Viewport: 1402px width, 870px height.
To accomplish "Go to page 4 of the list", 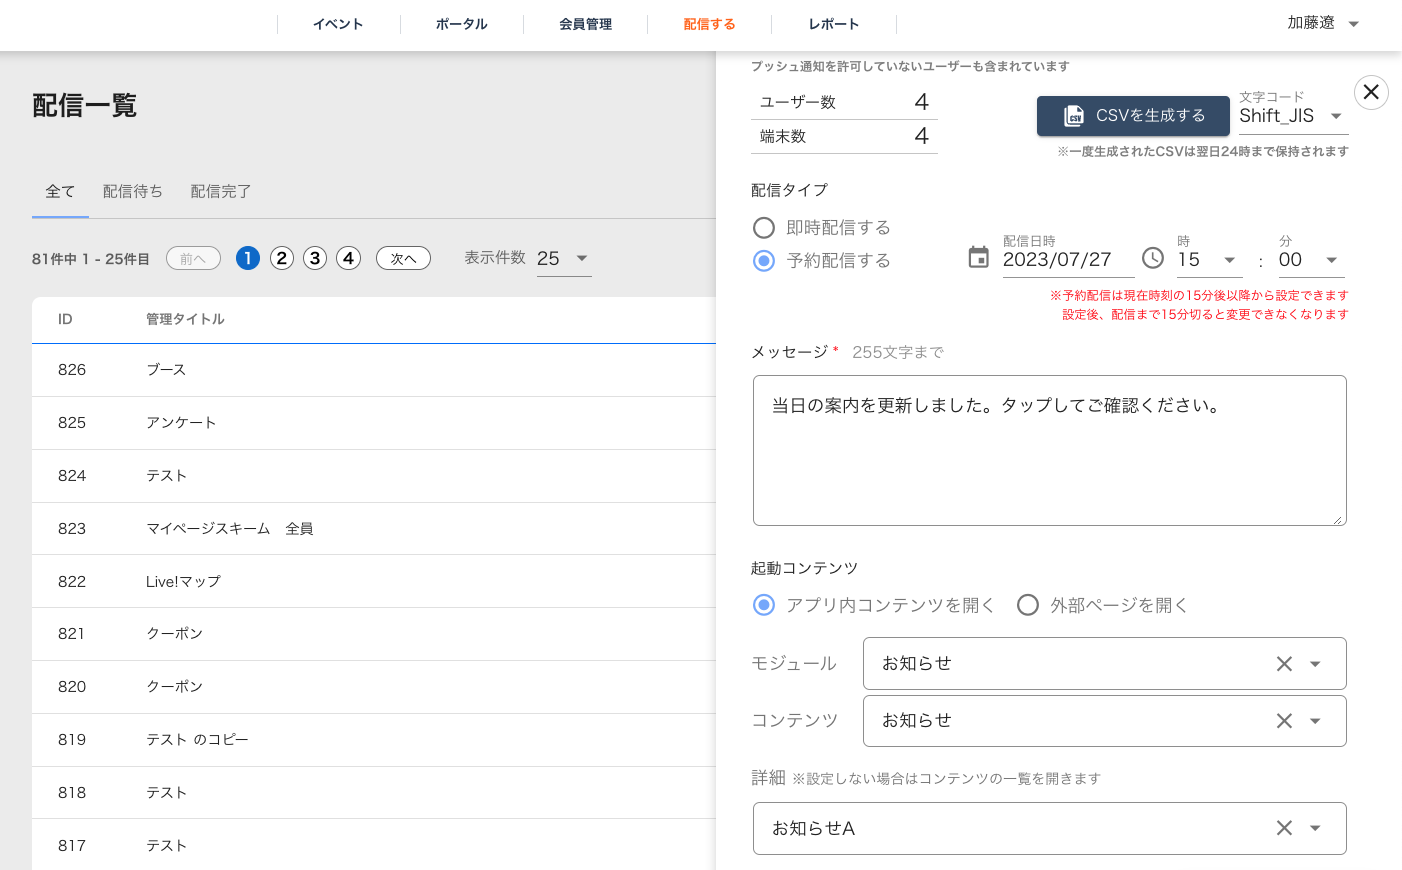I will coord(348,258).
